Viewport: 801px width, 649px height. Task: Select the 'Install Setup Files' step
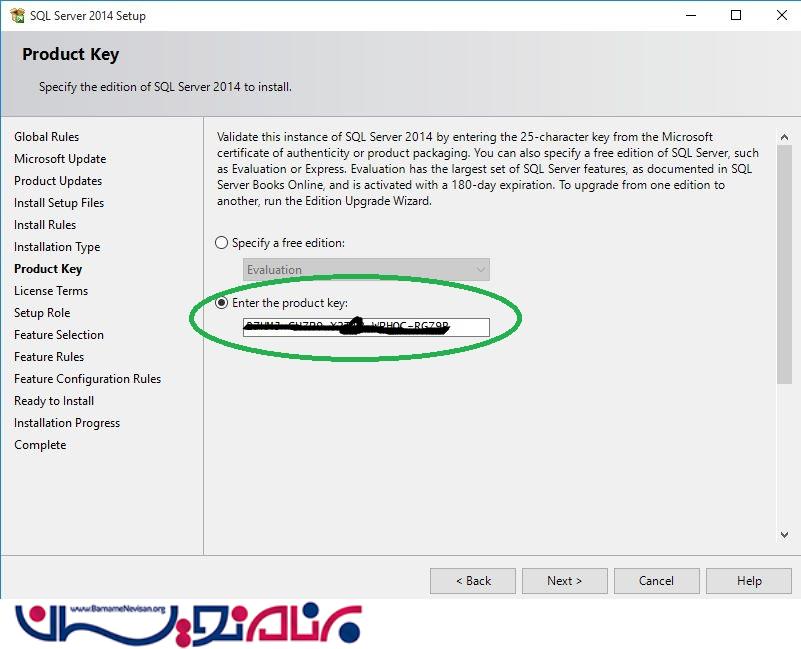[x=59, y=203]
